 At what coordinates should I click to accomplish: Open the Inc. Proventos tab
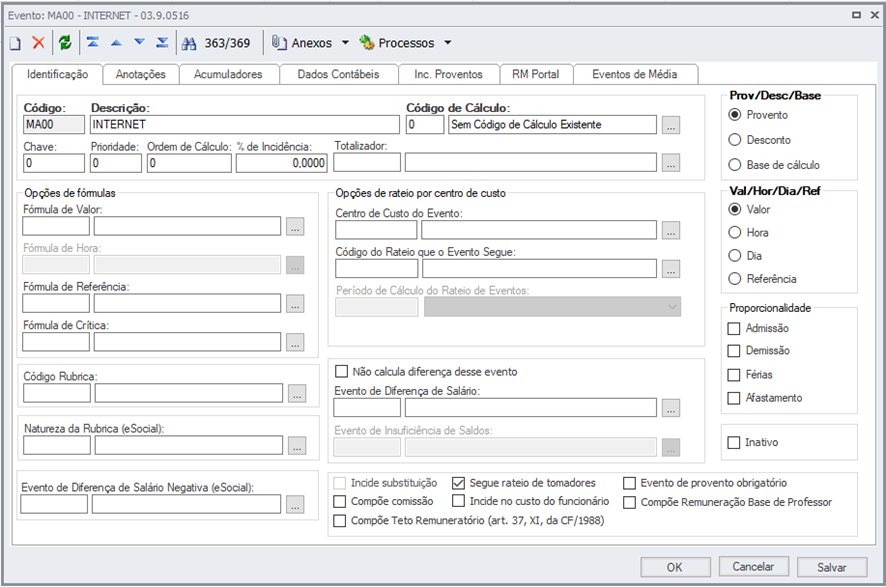(x=449, y=74)
